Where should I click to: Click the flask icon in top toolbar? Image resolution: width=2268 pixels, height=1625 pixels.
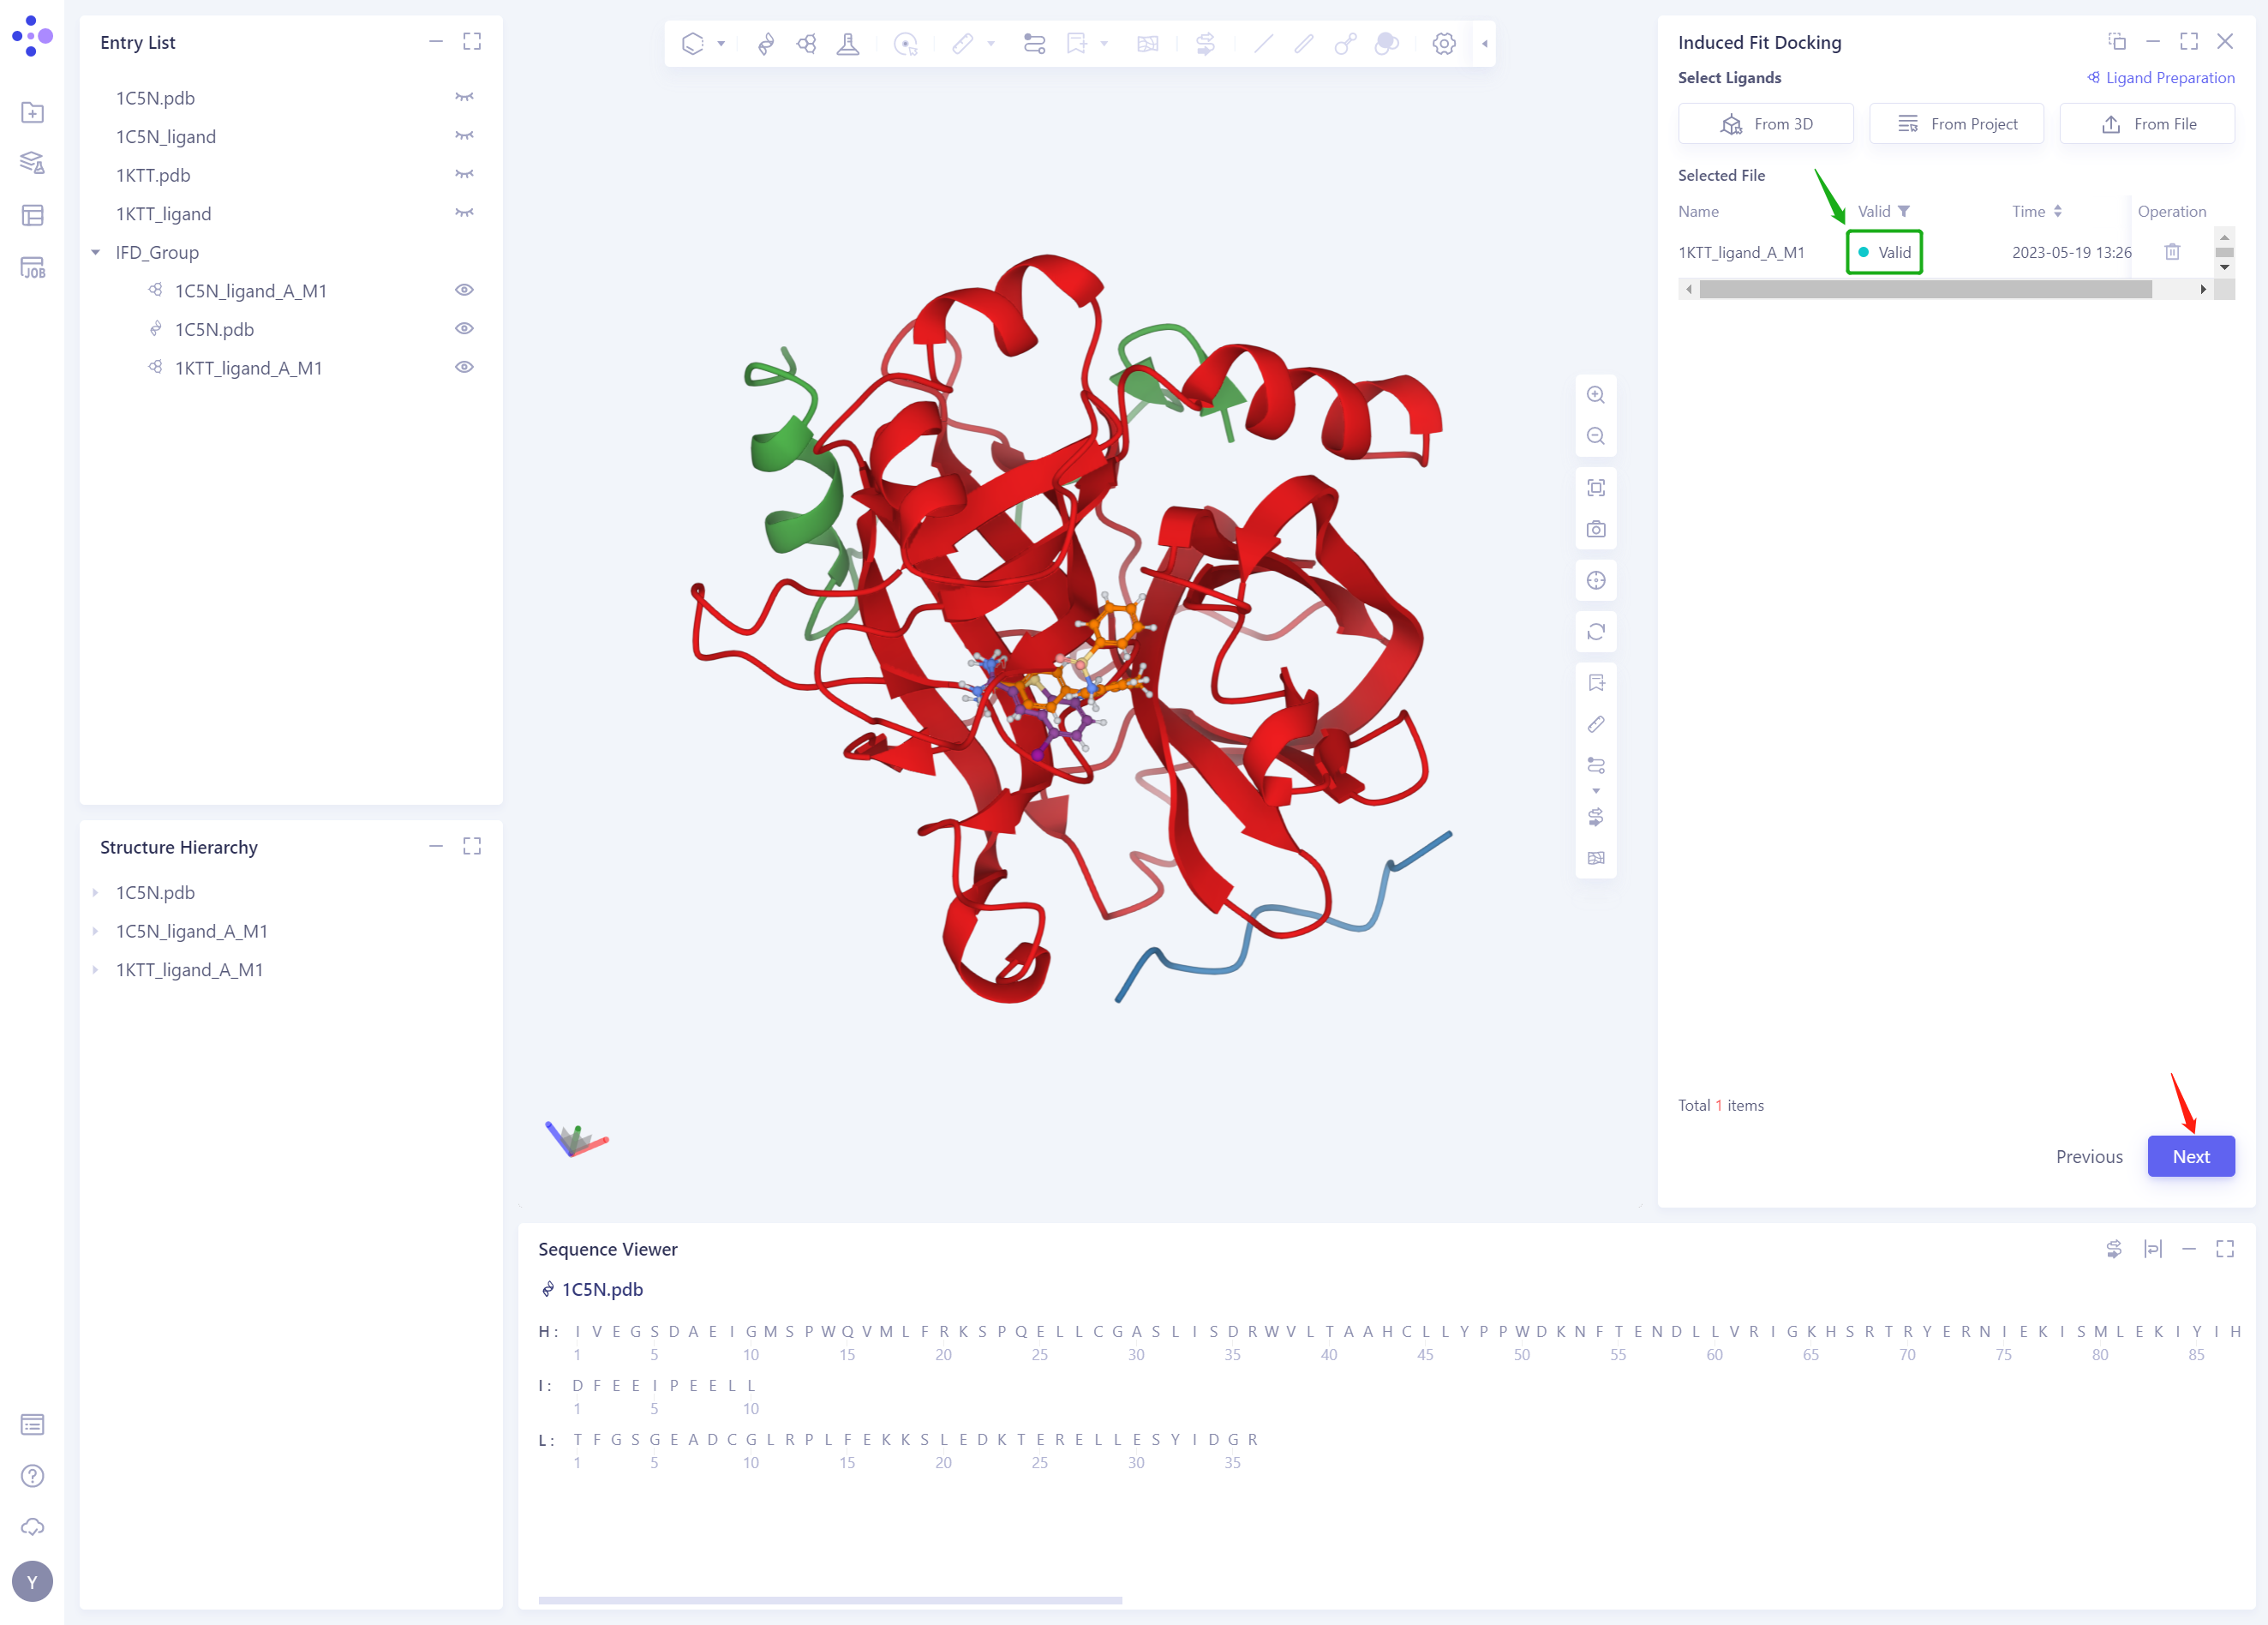[x=848, y=44]
